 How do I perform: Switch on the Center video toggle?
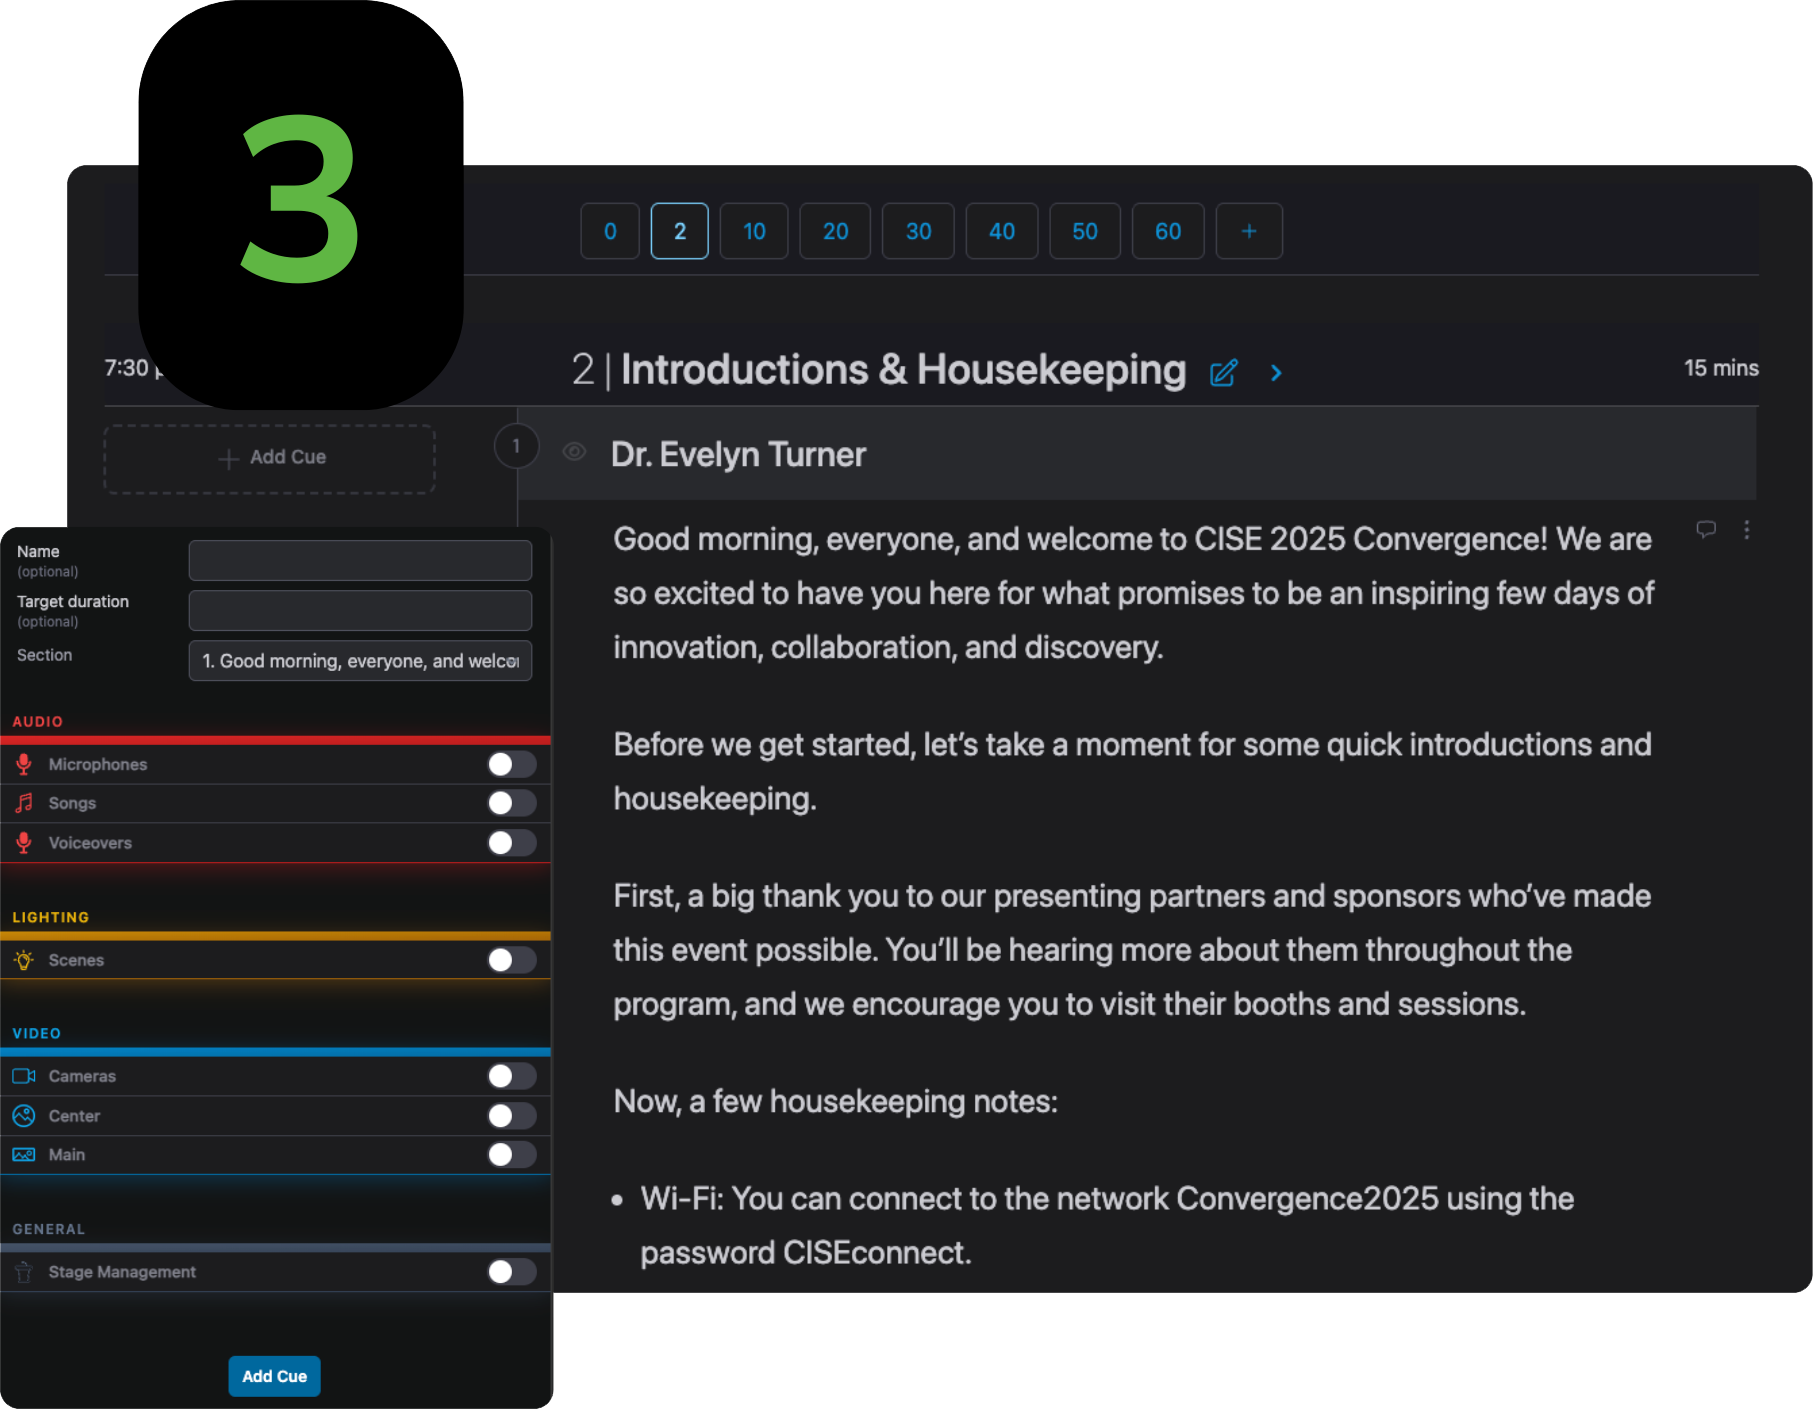pos(511,1116)
